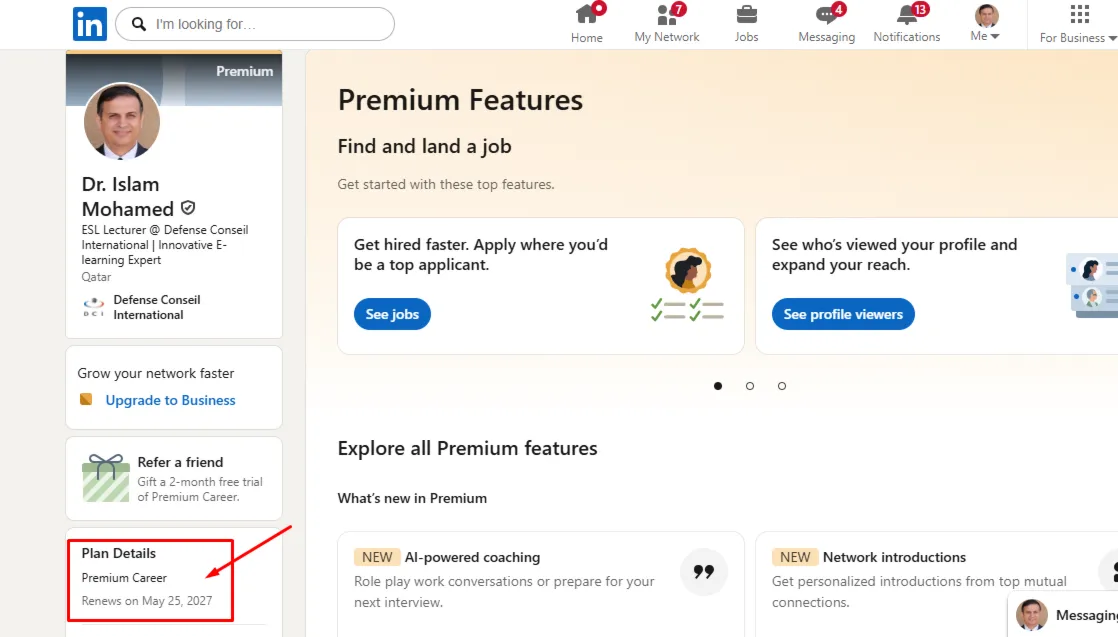
Task: Expand the For Business menu
Action: click(1078, 24)
